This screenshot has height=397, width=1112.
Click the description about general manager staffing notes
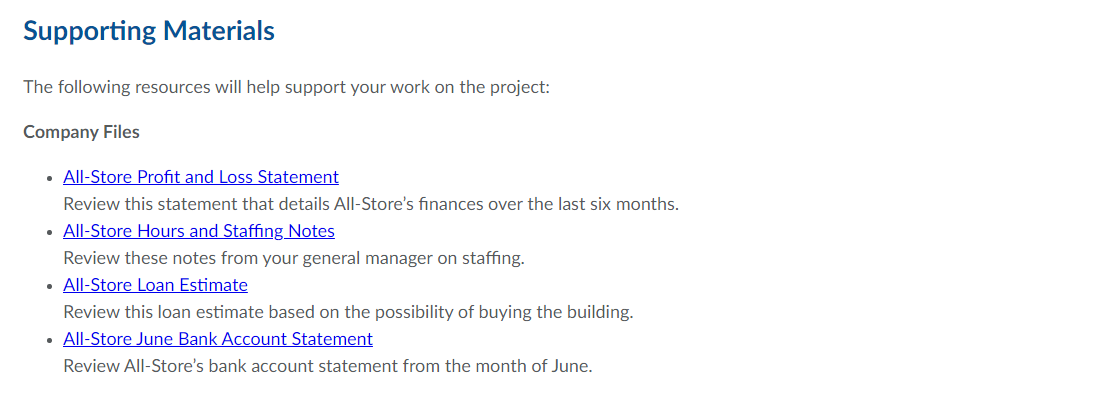pyautogui.click(x=294, y=258)
